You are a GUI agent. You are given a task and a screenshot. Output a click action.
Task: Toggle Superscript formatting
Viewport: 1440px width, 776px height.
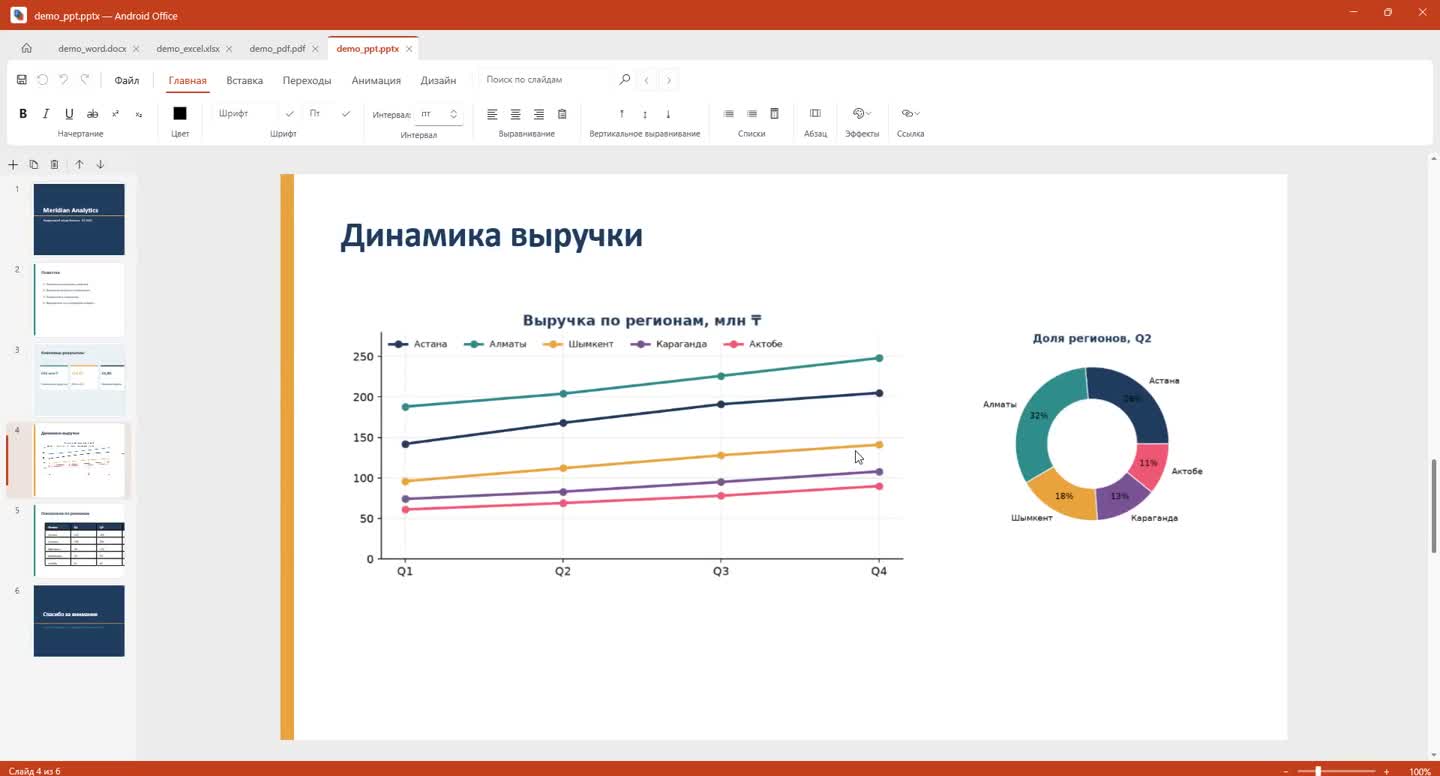pyautogui.click(x=116, y=114)
